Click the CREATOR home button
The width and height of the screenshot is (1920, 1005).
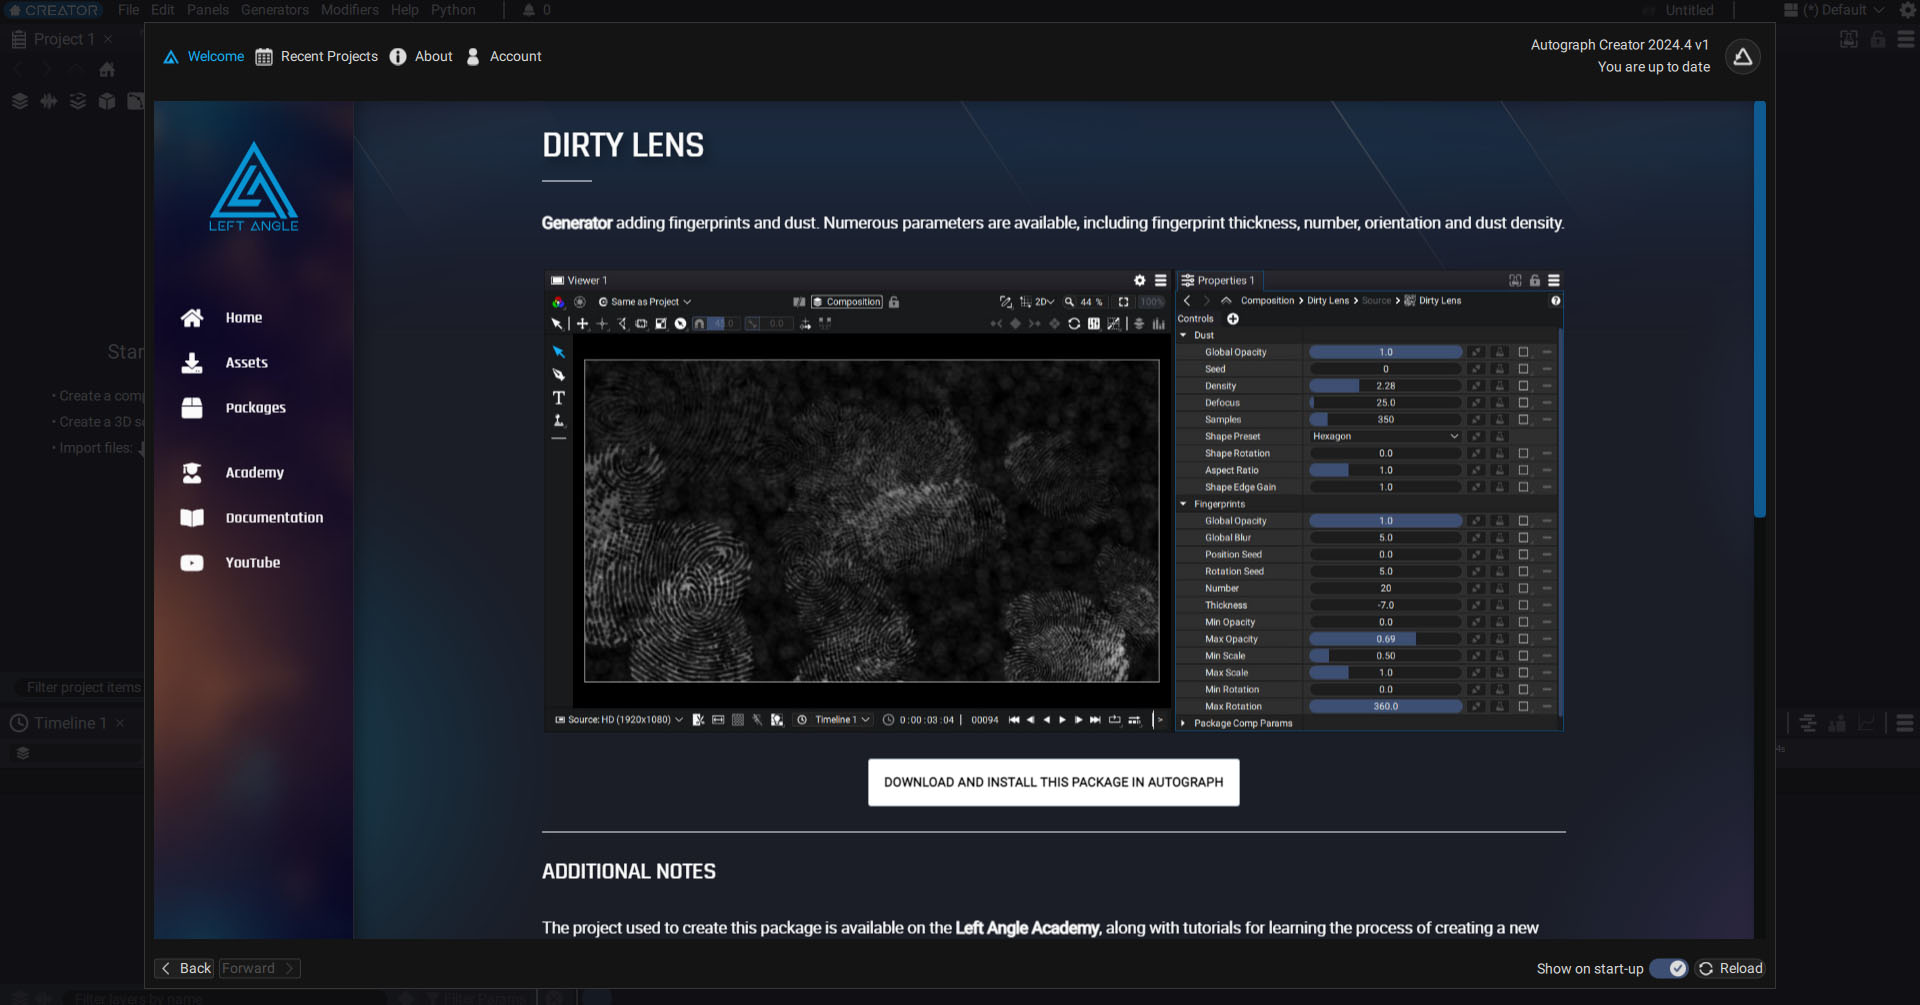[54, 10]
